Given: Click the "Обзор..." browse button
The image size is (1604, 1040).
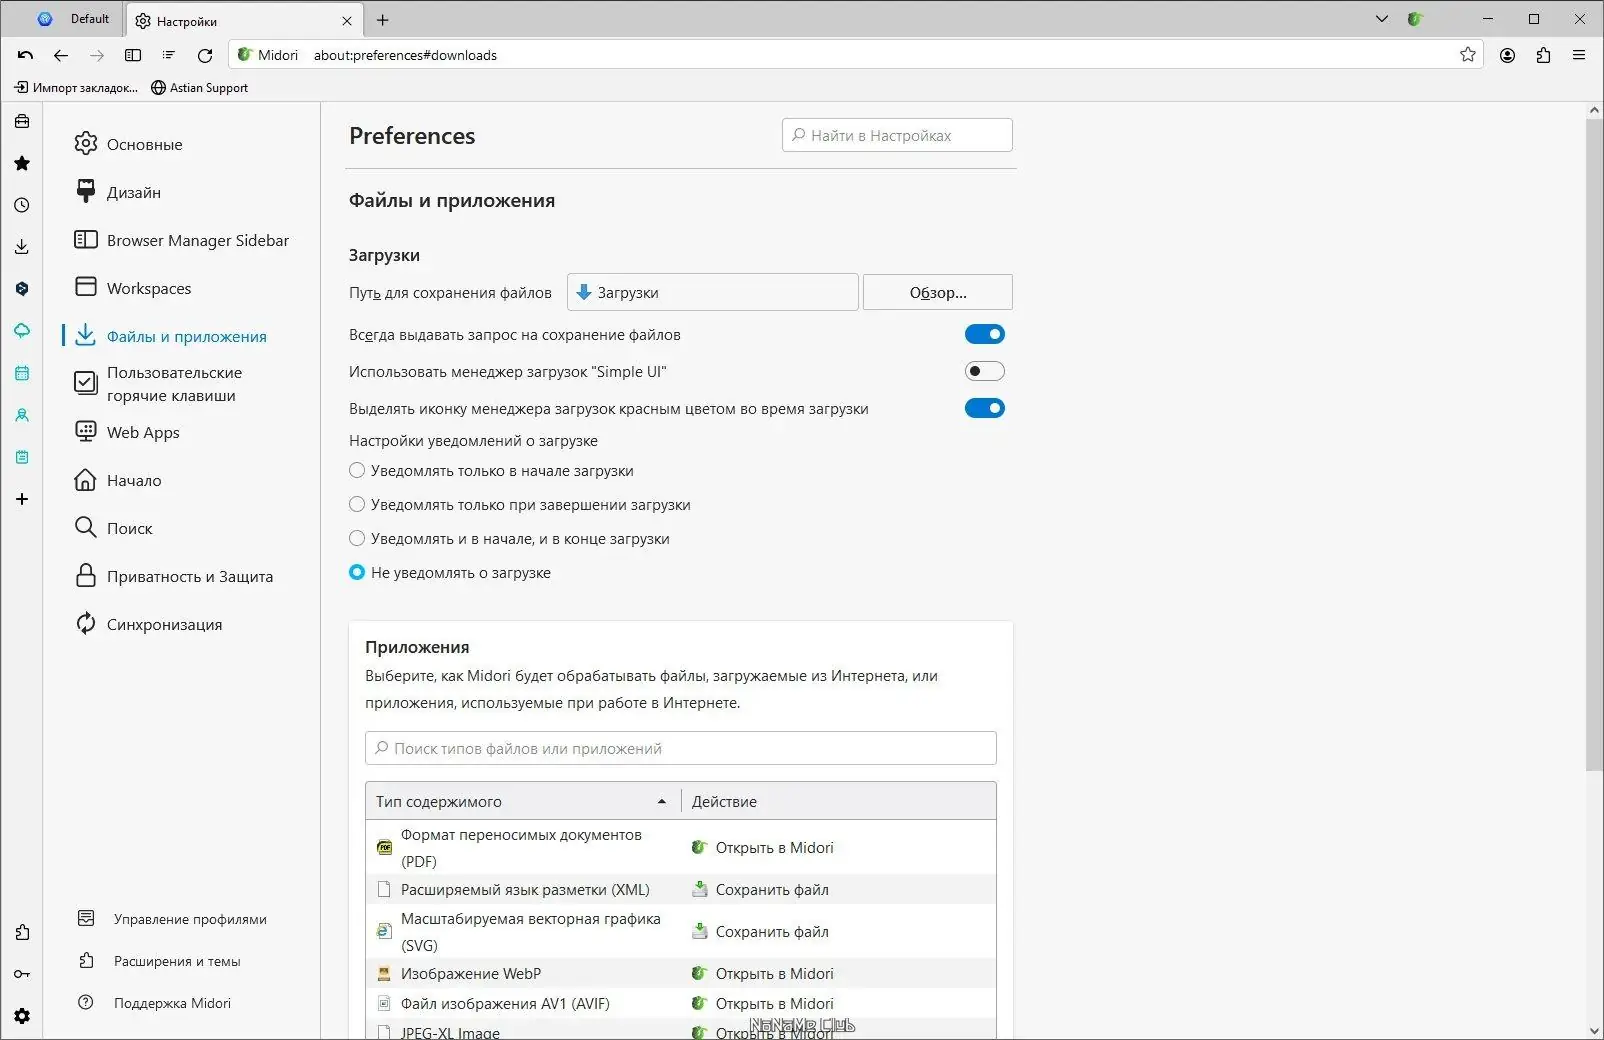Looking at the screenshot, I should [937, 292].
